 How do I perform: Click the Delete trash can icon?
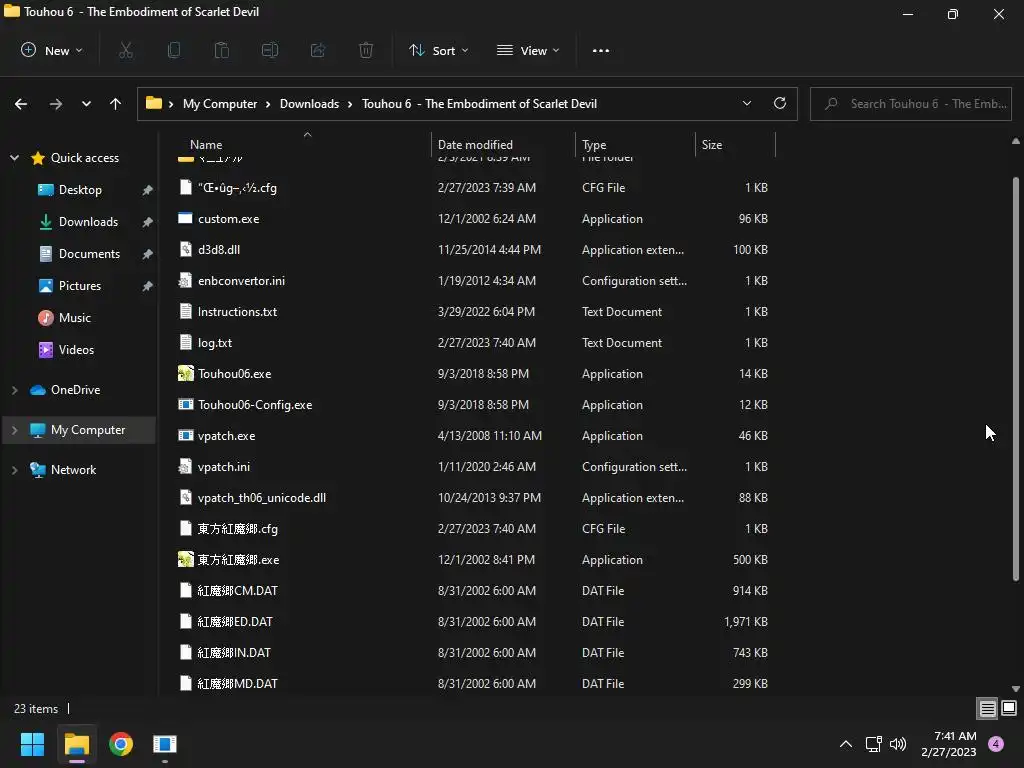pos(366,50)
